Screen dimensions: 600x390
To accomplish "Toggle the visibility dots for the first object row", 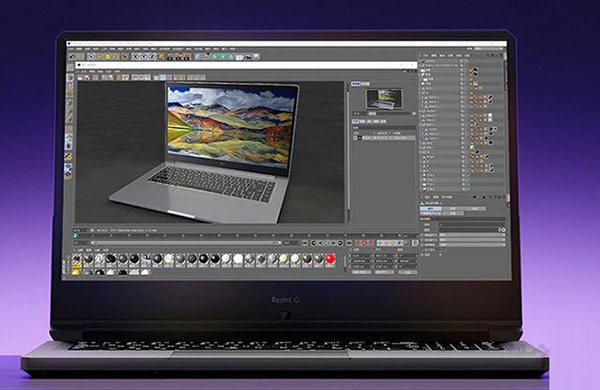I will (461, 61).
